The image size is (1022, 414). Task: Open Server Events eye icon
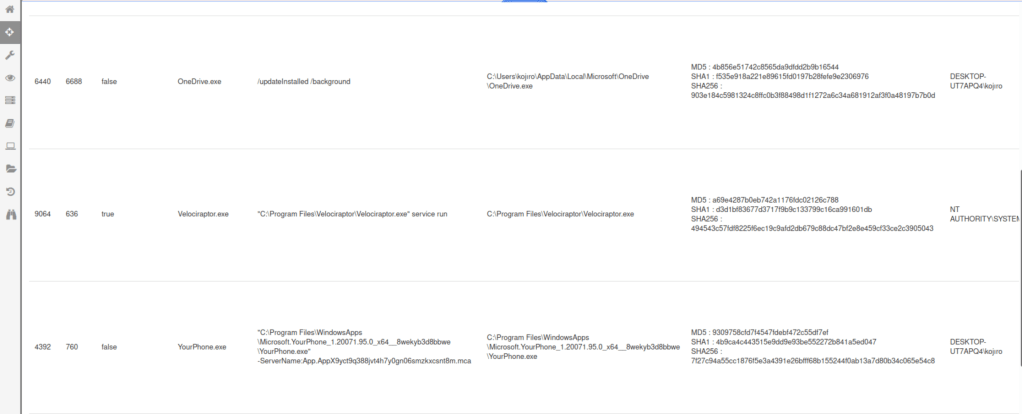click(10, 78)
